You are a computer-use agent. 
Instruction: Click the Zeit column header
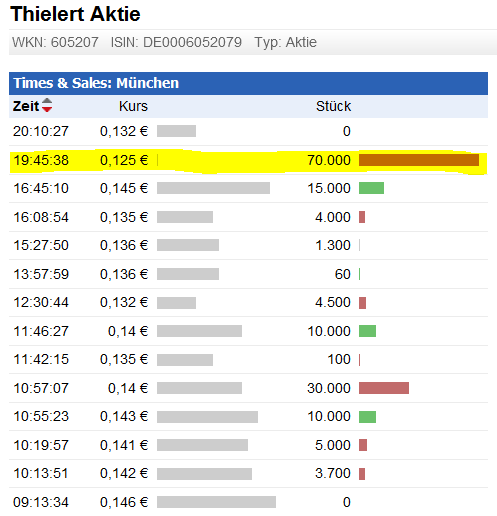pos(26,106)
